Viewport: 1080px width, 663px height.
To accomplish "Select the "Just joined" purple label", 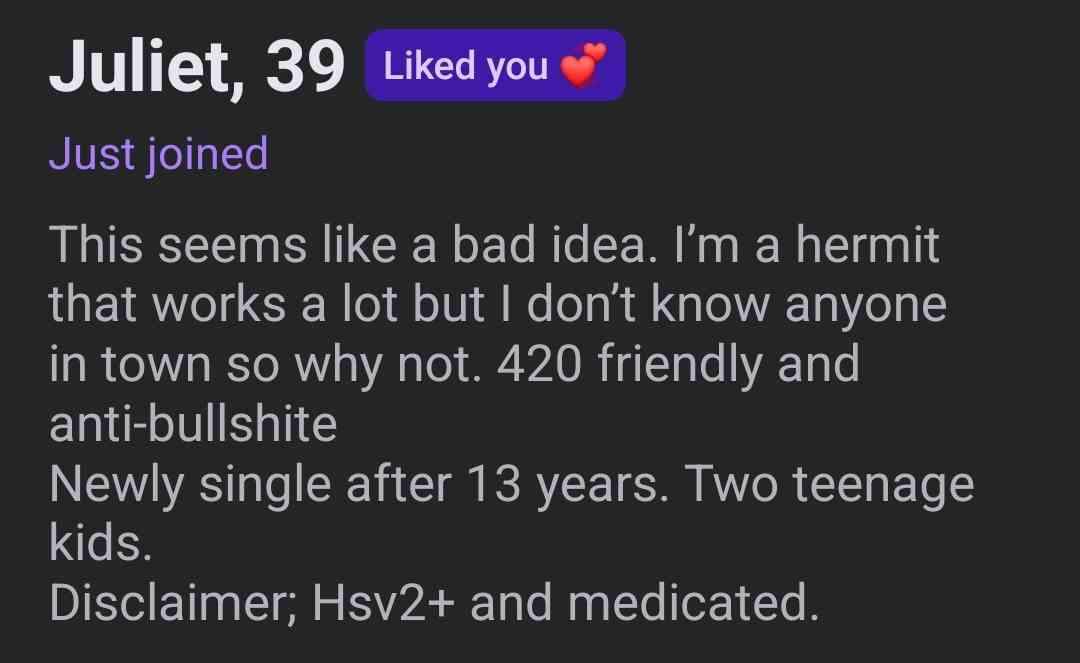I will click(158, 154).
